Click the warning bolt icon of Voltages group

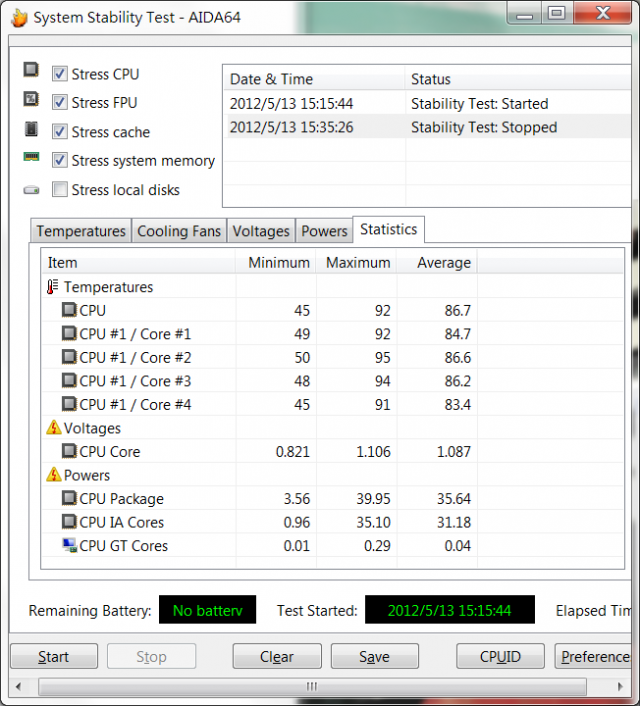54,427
